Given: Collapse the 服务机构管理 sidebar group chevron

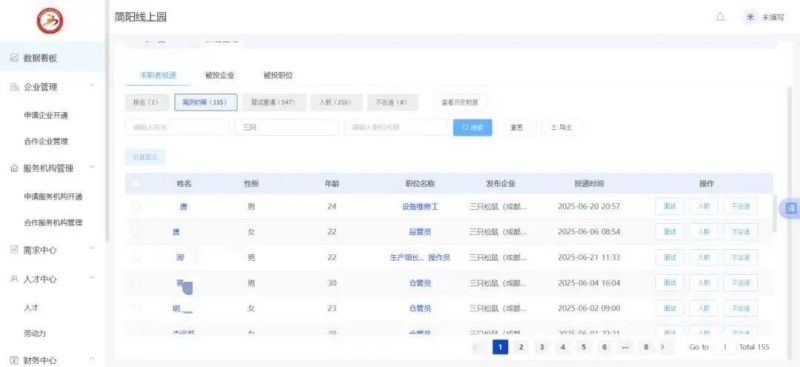Looking at the screenshot, I should (x=92, y=168).
